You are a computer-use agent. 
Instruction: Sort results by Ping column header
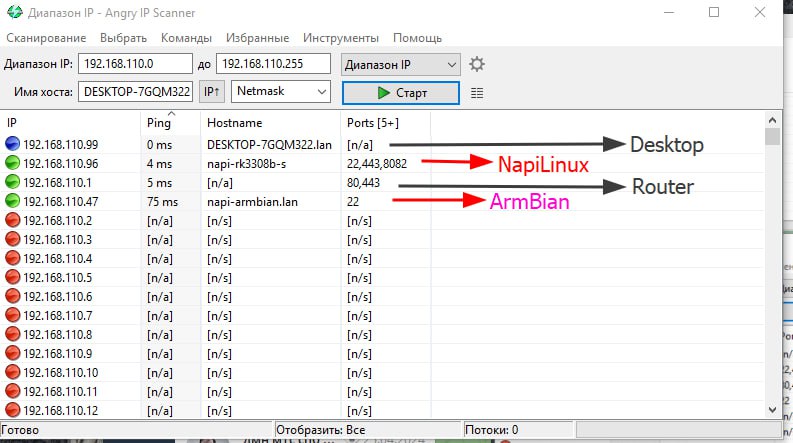coord(158,123)
